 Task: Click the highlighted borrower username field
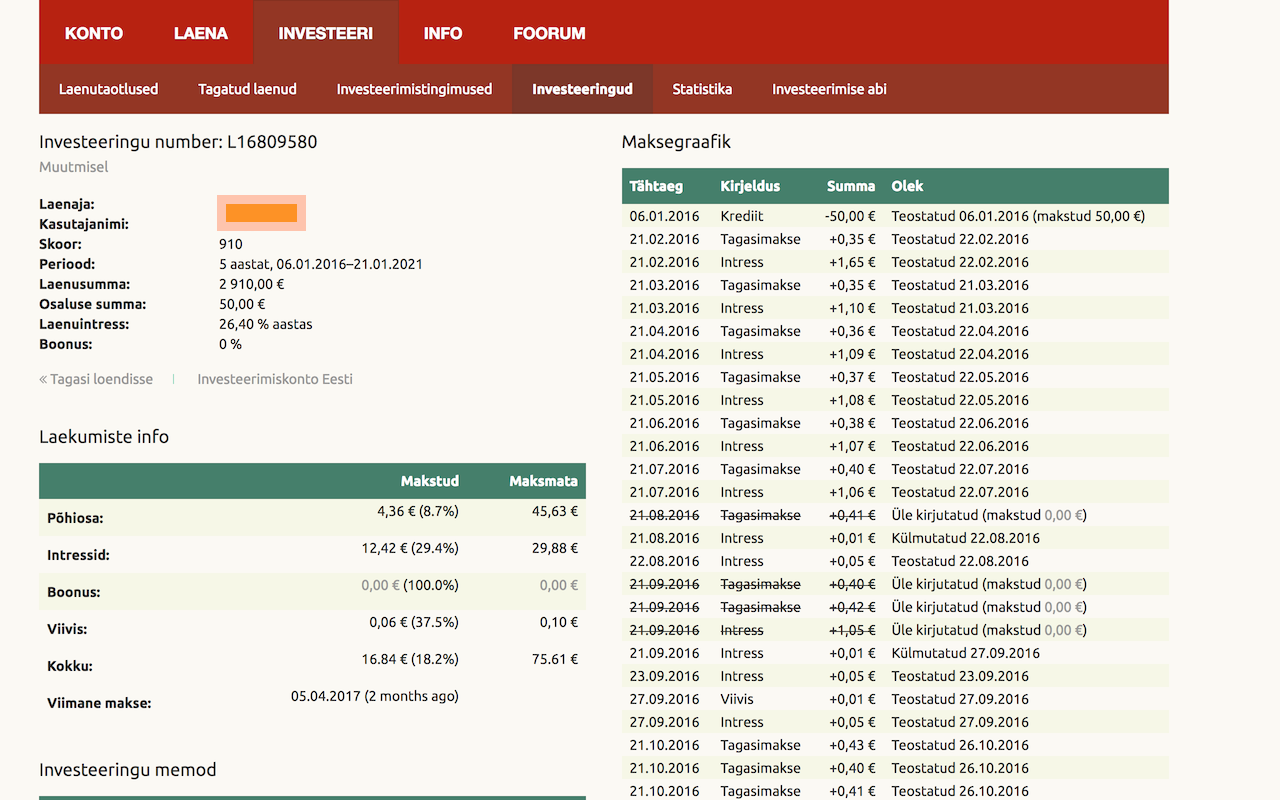(261, 213)
